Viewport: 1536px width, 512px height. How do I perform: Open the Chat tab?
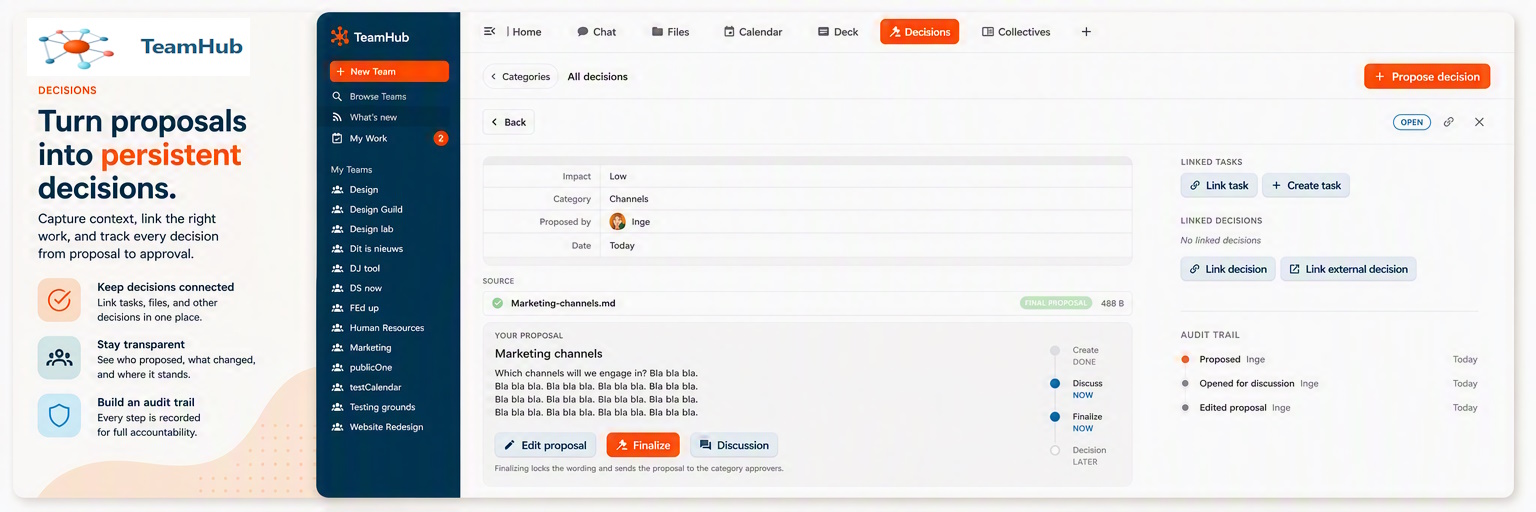point(596,32)
